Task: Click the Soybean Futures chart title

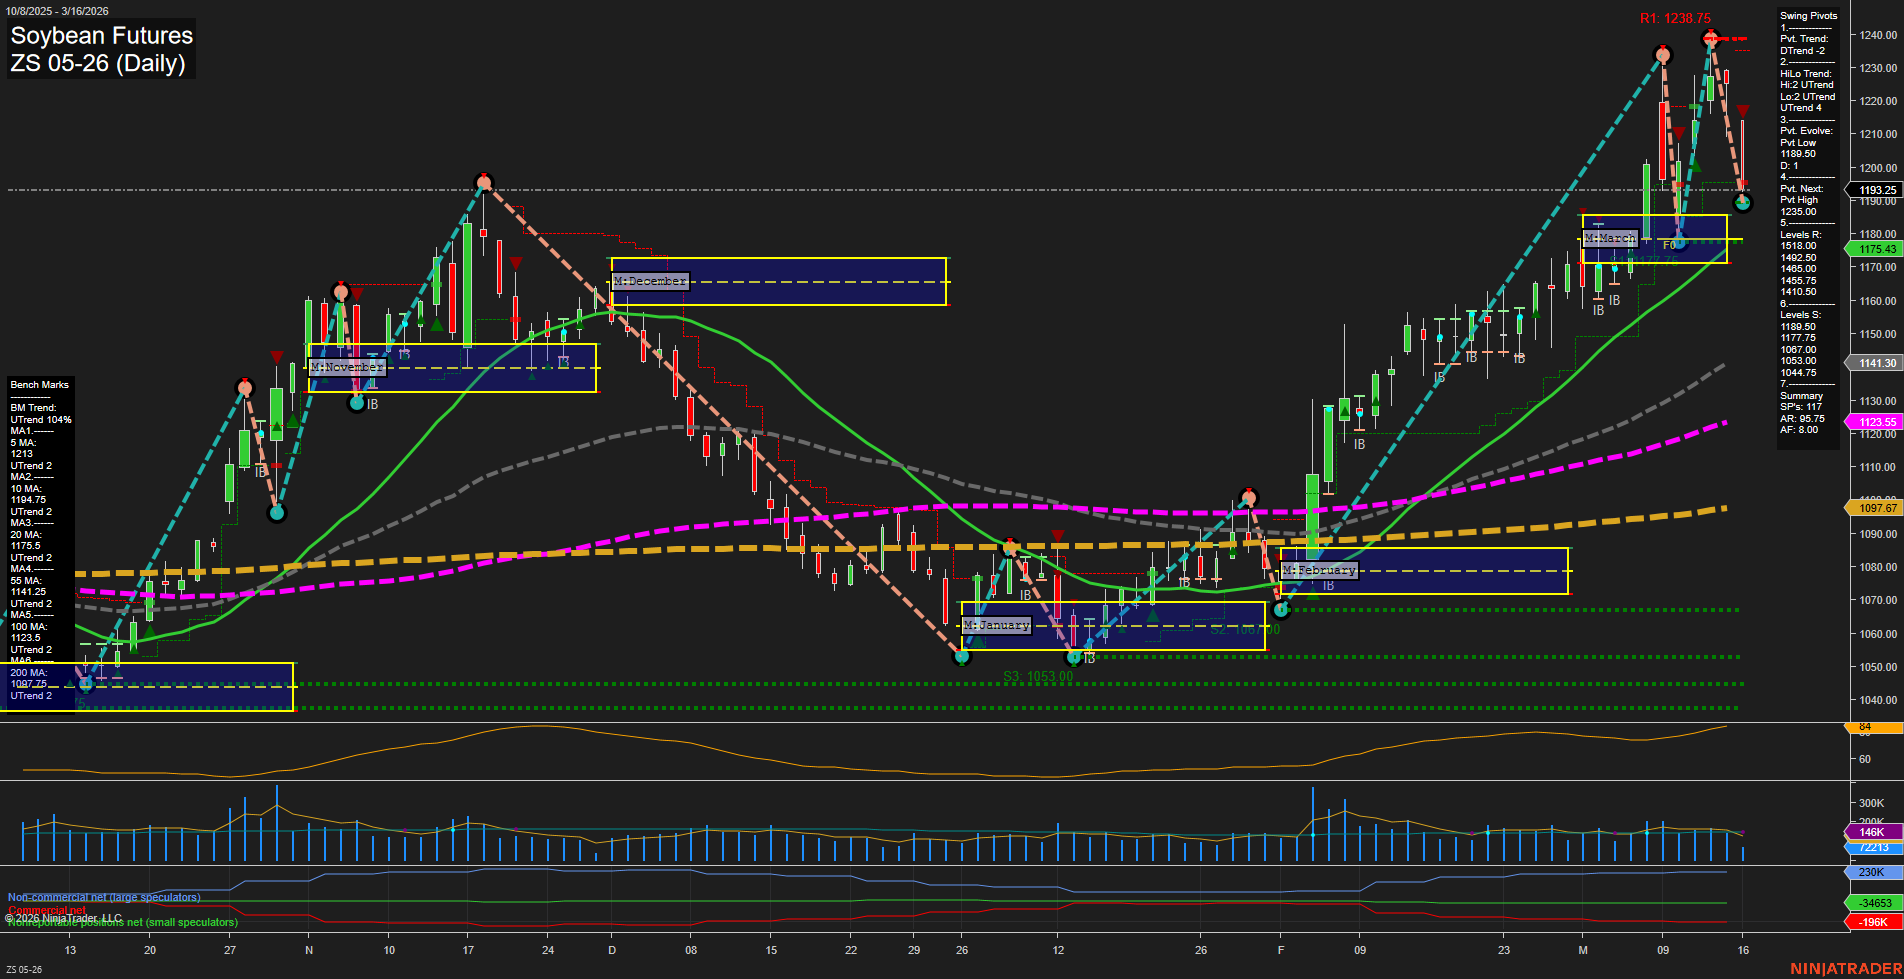Action: click(100, 36)
